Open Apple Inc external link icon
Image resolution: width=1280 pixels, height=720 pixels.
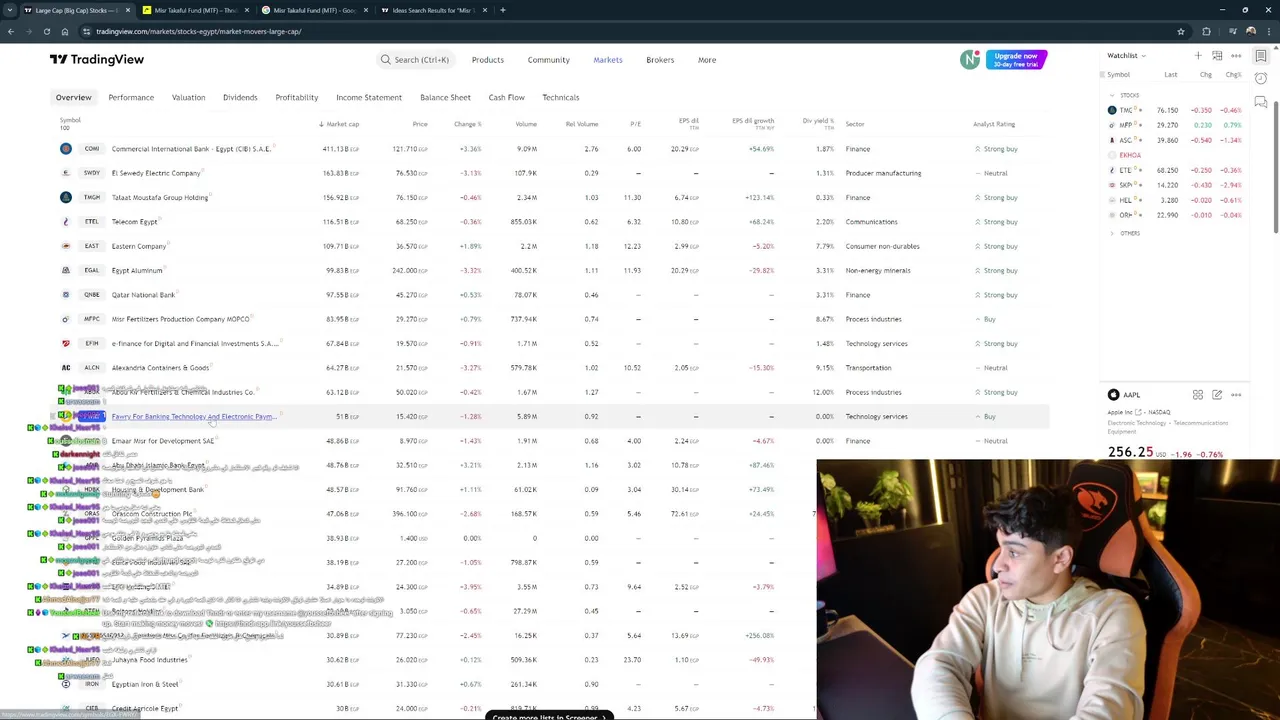1139,412
